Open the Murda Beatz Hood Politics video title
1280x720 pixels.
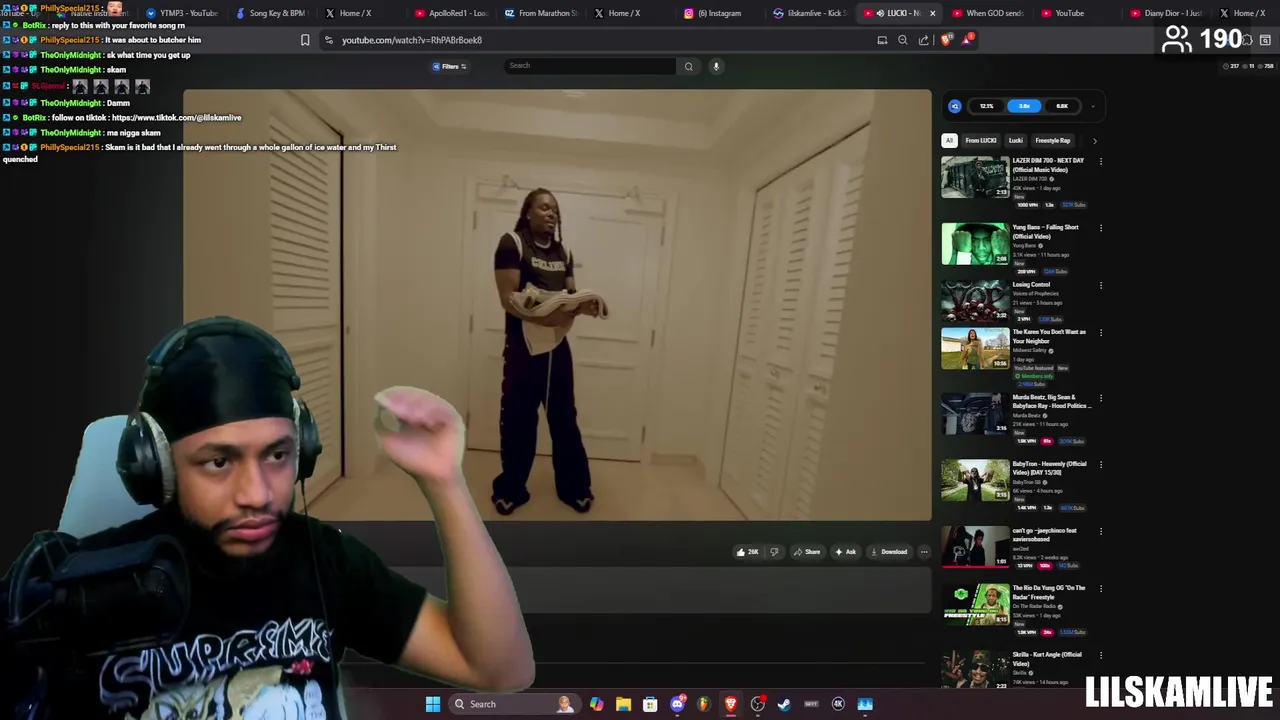pyautogui.click(x=1051, y=402)
